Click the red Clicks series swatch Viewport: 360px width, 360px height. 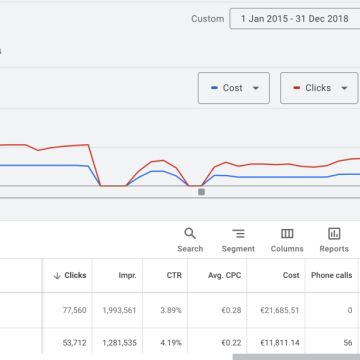(x=296, y=88)
